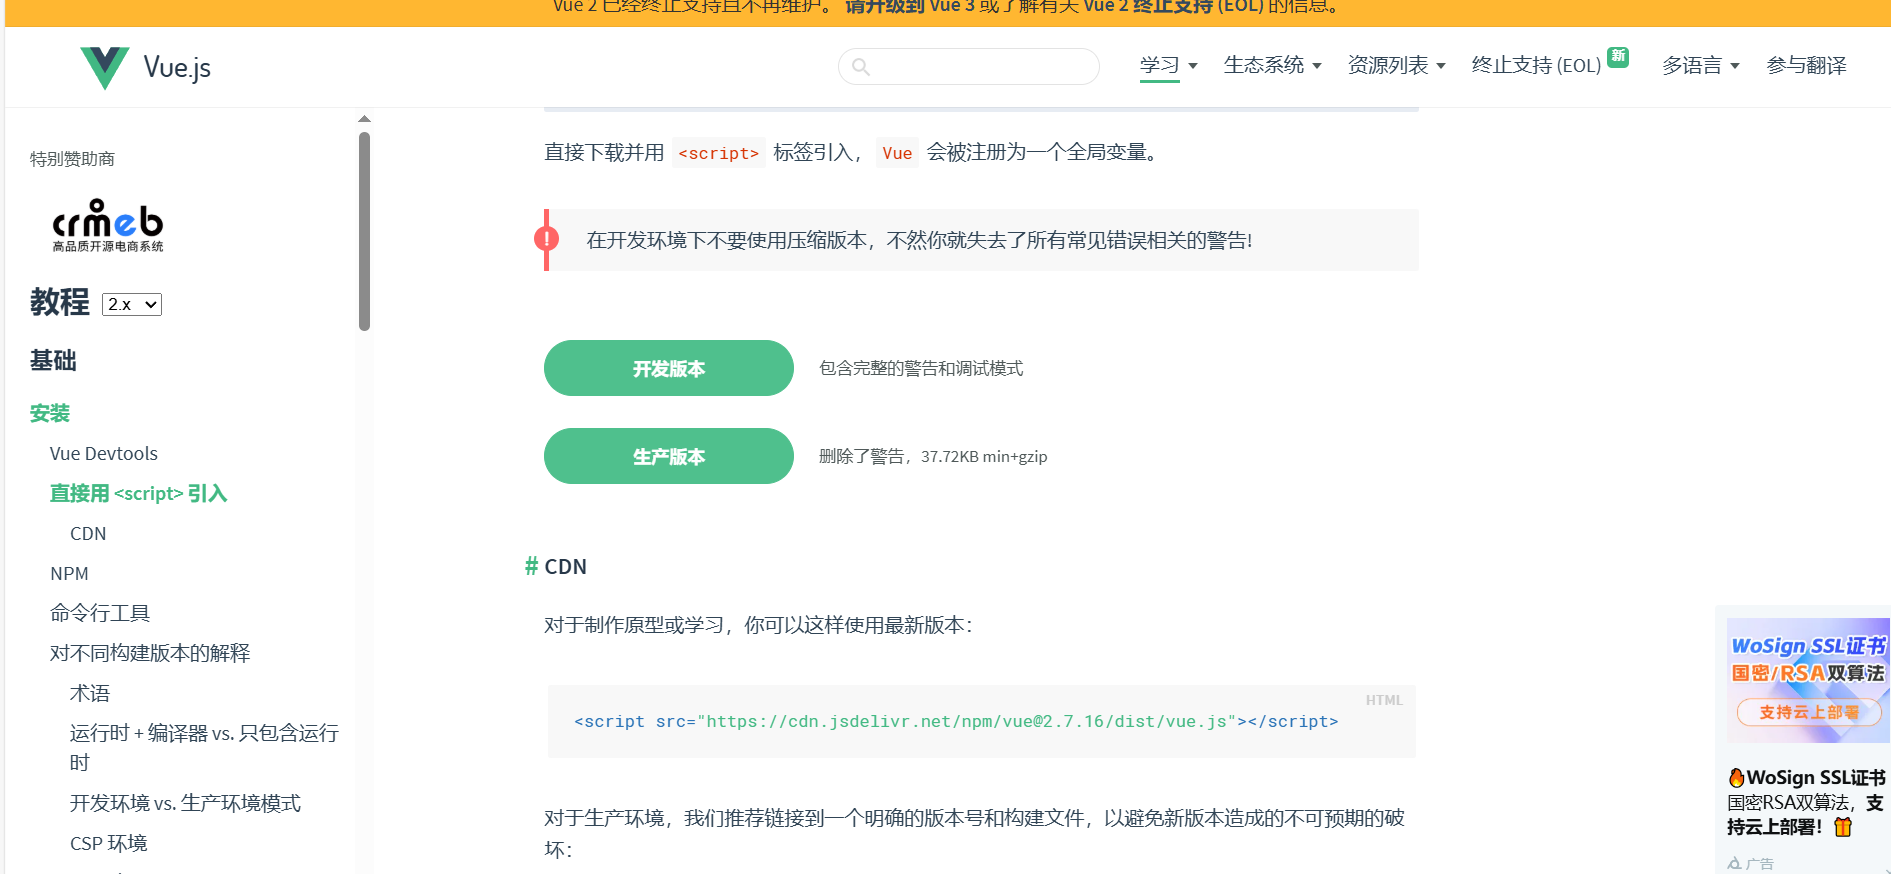This screenshot has height=874, width=1891.
Task: Click the search magnifier icon
Action: point(861,67)
